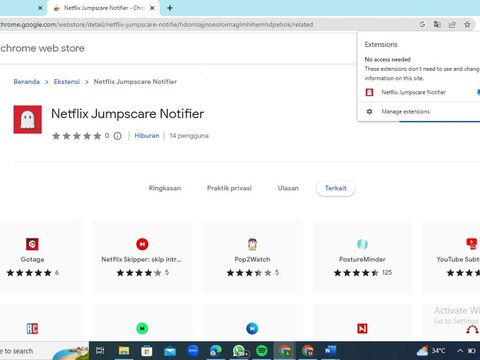Click the chrome web store title

tap(42, 48)
